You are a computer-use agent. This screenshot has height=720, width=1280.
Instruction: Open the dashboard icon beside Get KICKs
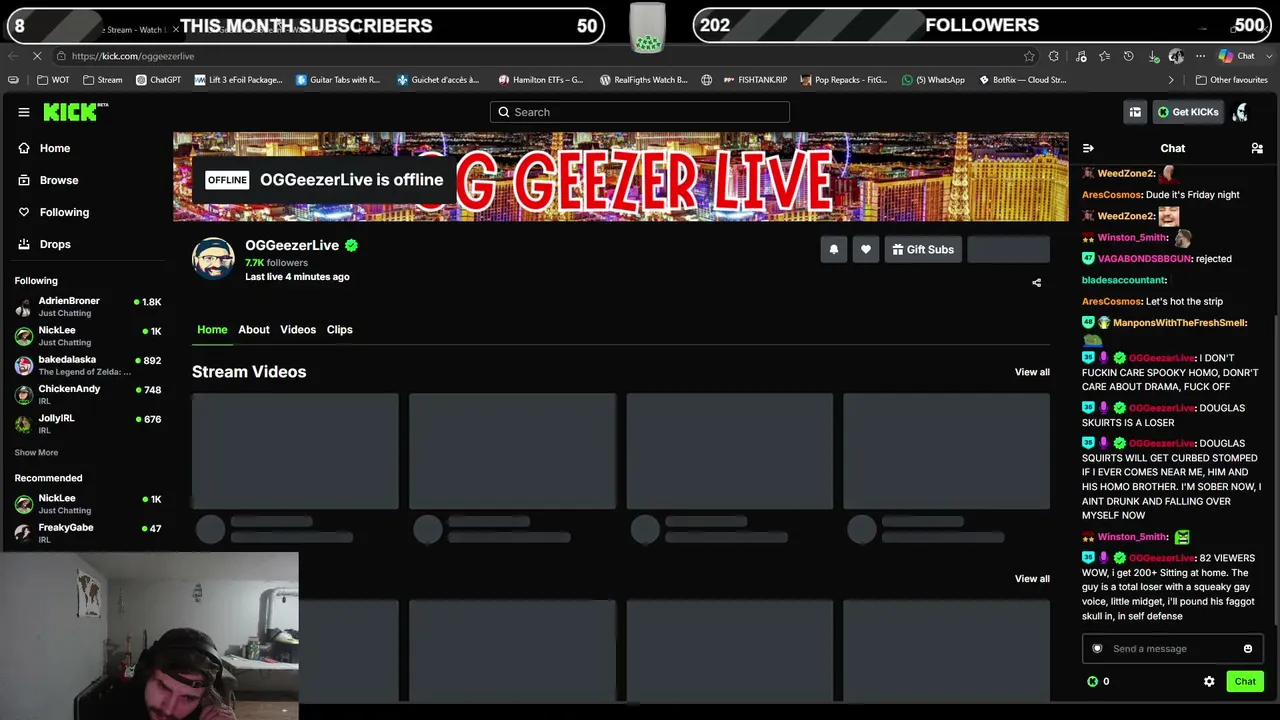(x=1135, y=112)
